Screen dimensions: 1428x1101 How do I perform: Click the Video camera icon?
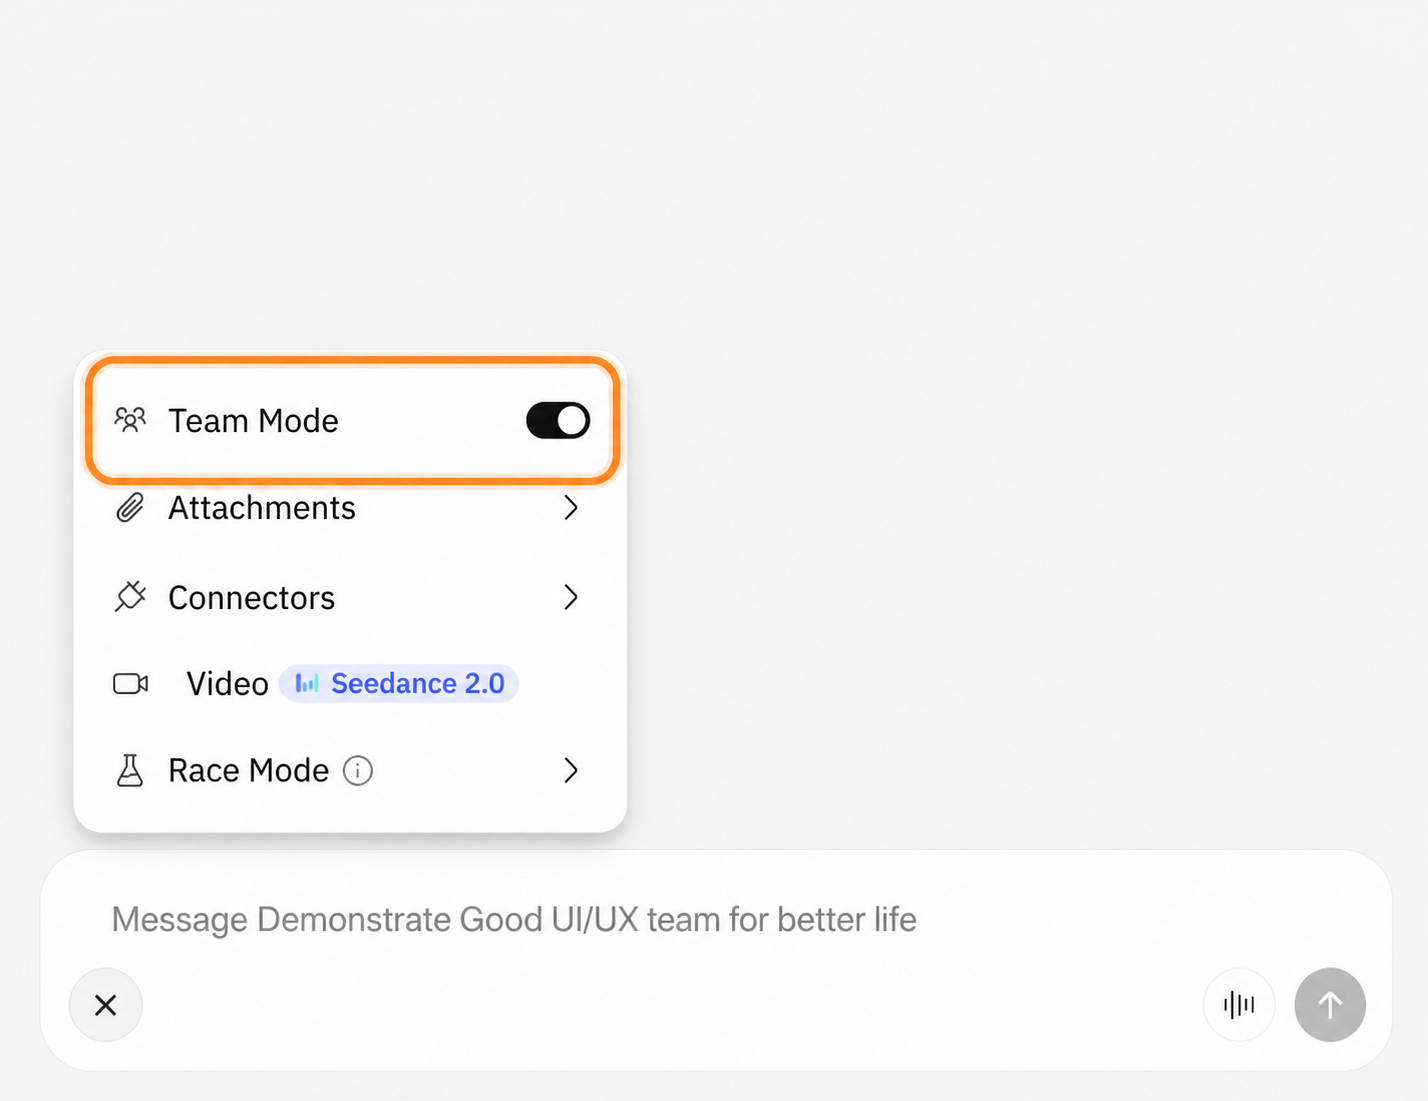pyautogui.click(x=130, y=684)
